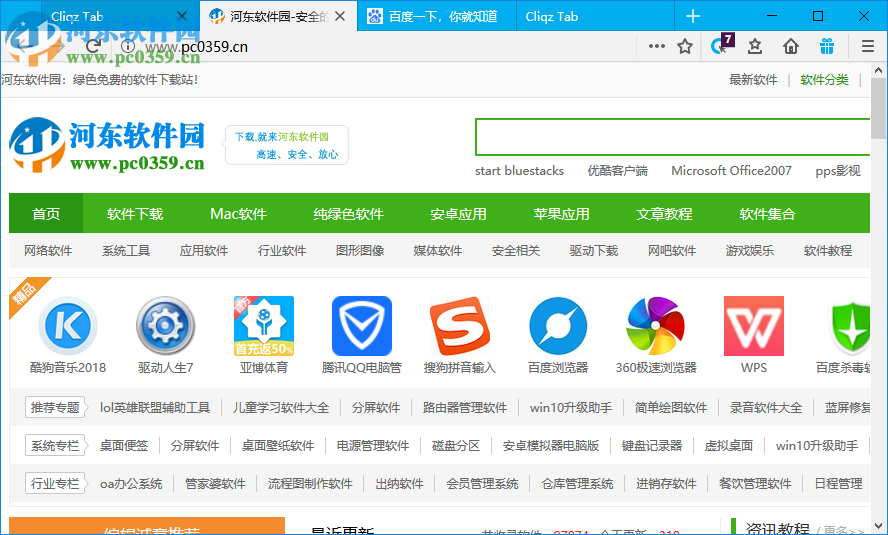The image size is (888, 535).
Task: Click inside the site search box
Action: click(x=672, y=136)
